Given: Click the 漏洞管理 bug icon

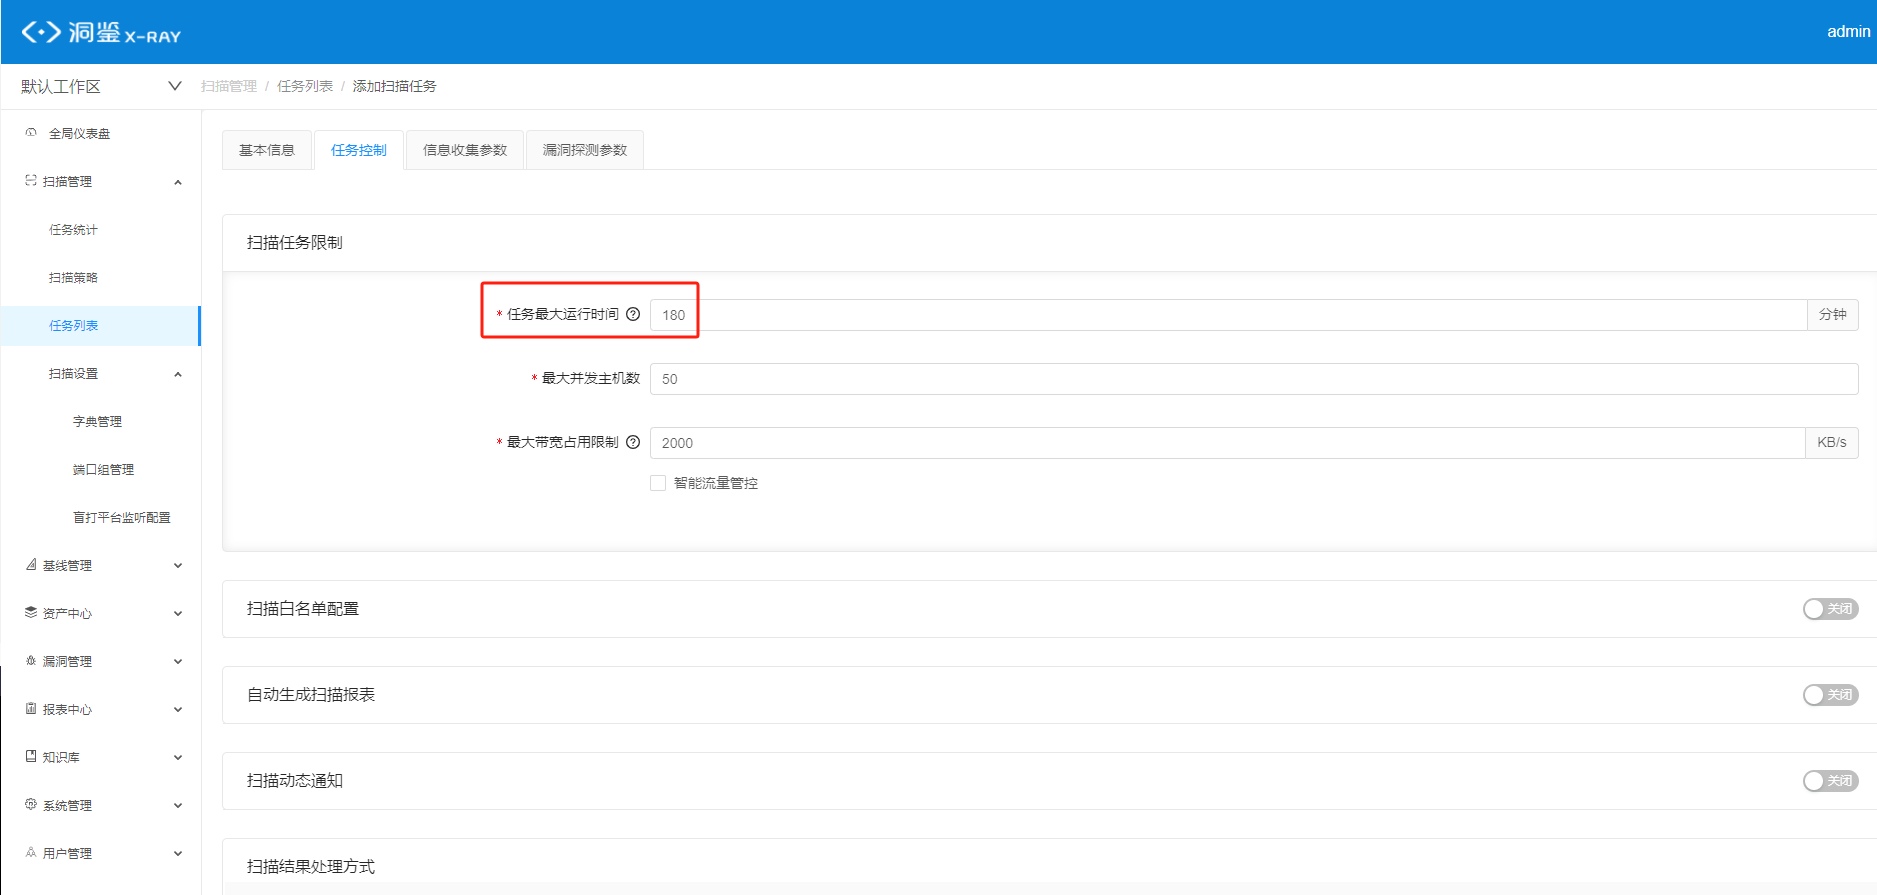Looking at the screenshot, I should (x=31, y=661).
